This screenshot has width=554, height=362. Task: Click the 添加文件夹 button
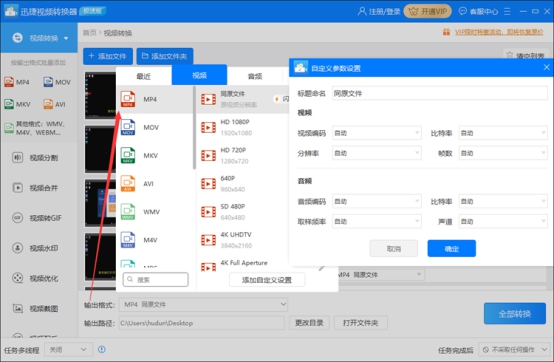[x=165, y=56]
